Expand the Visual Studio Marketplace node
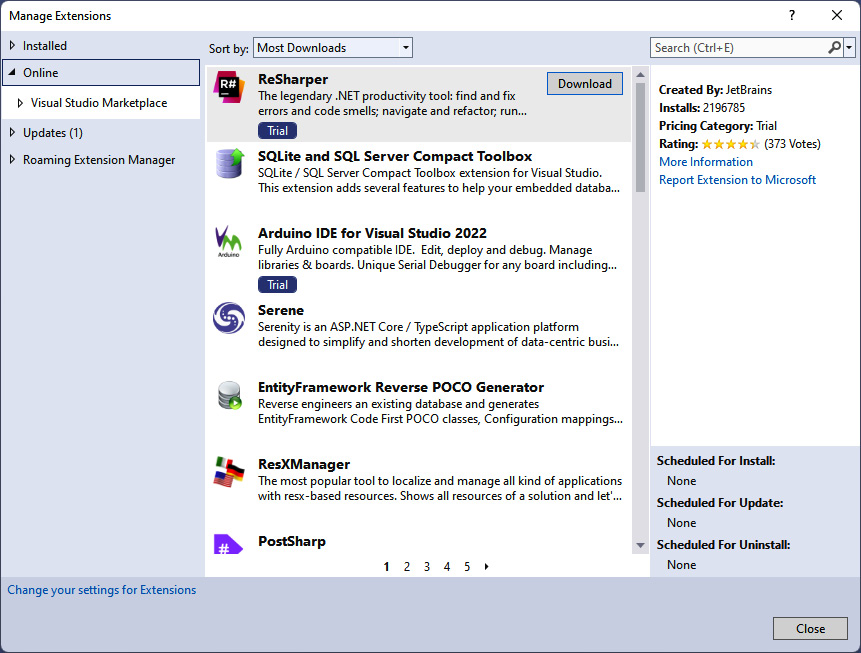The width and height of the screenshot is (861, 653). (x=20, y=103)
